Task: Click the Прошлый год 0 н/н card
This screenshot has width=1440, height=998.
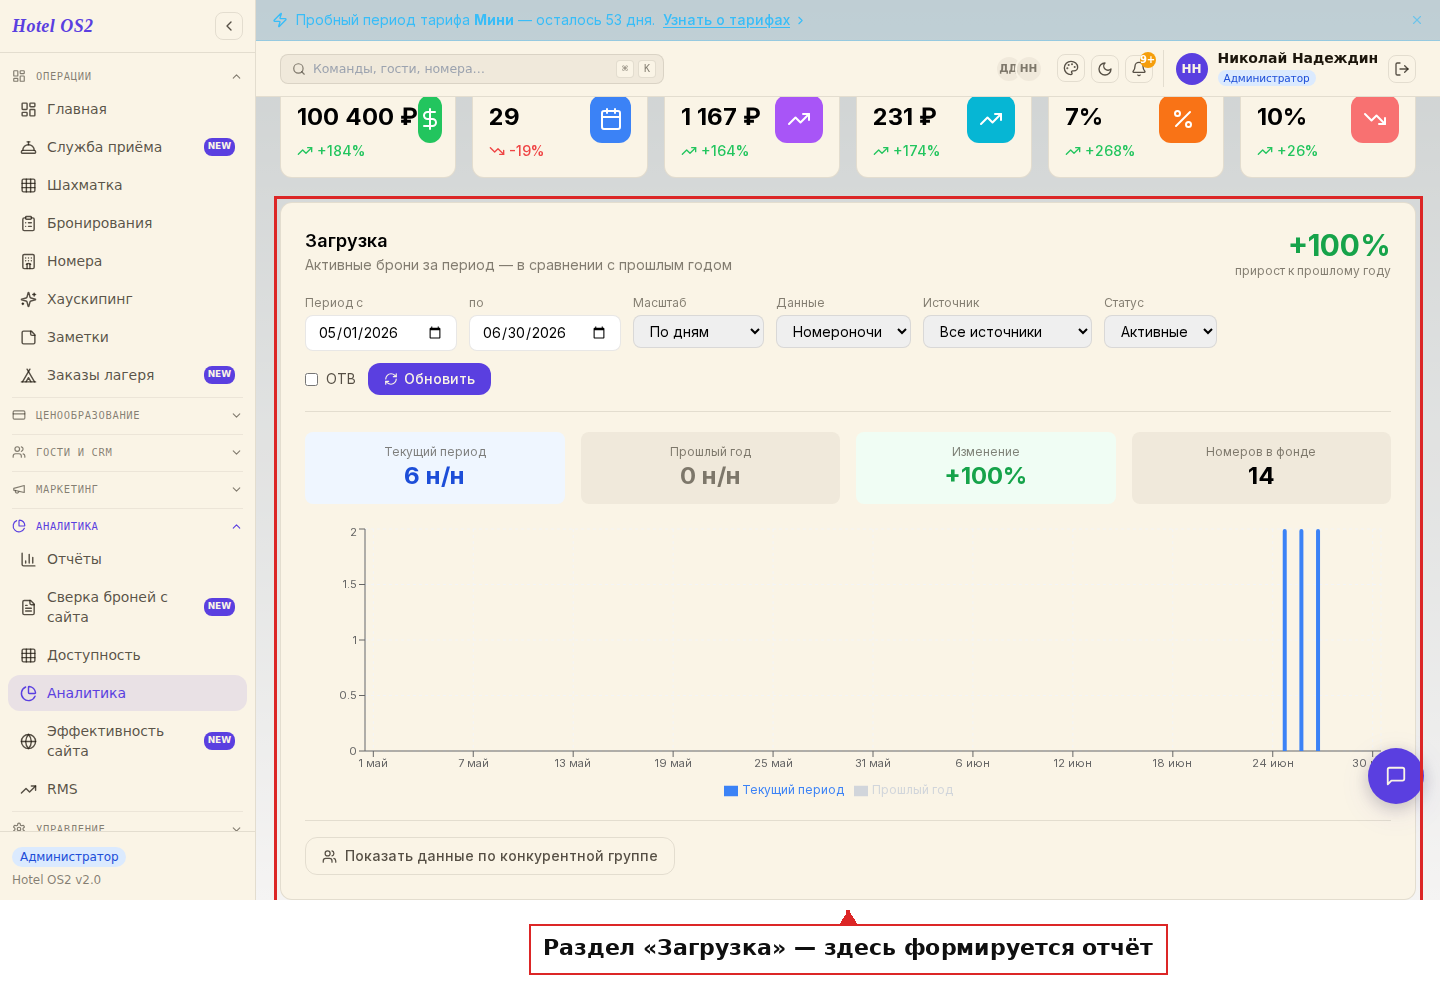Action: point(710,468)
